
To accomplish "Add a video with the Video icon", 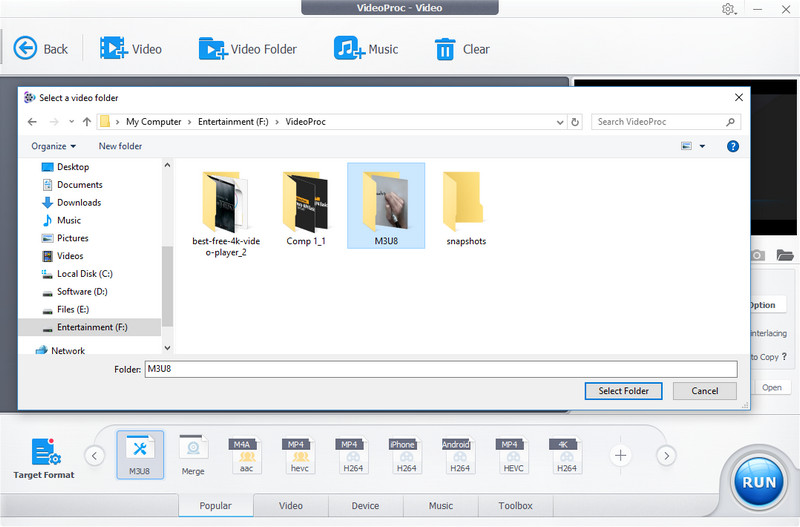I will pyautogui.click(x=113, y=48).
